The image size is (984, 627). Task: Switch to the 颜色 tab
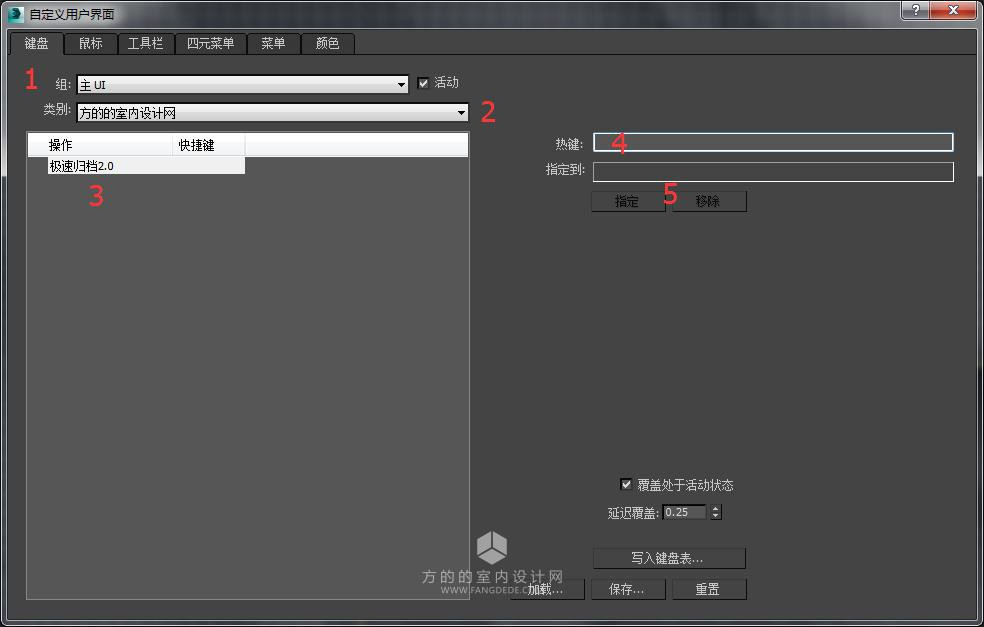[x=328, y=43]
